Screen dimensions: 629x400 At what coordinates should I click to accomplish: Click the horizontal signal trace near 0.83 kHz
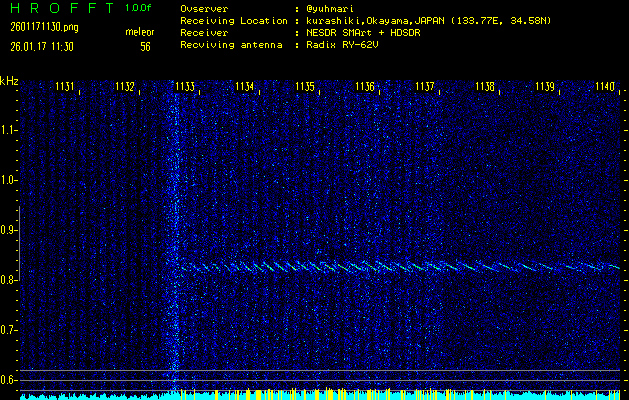[x=400, y=267]
